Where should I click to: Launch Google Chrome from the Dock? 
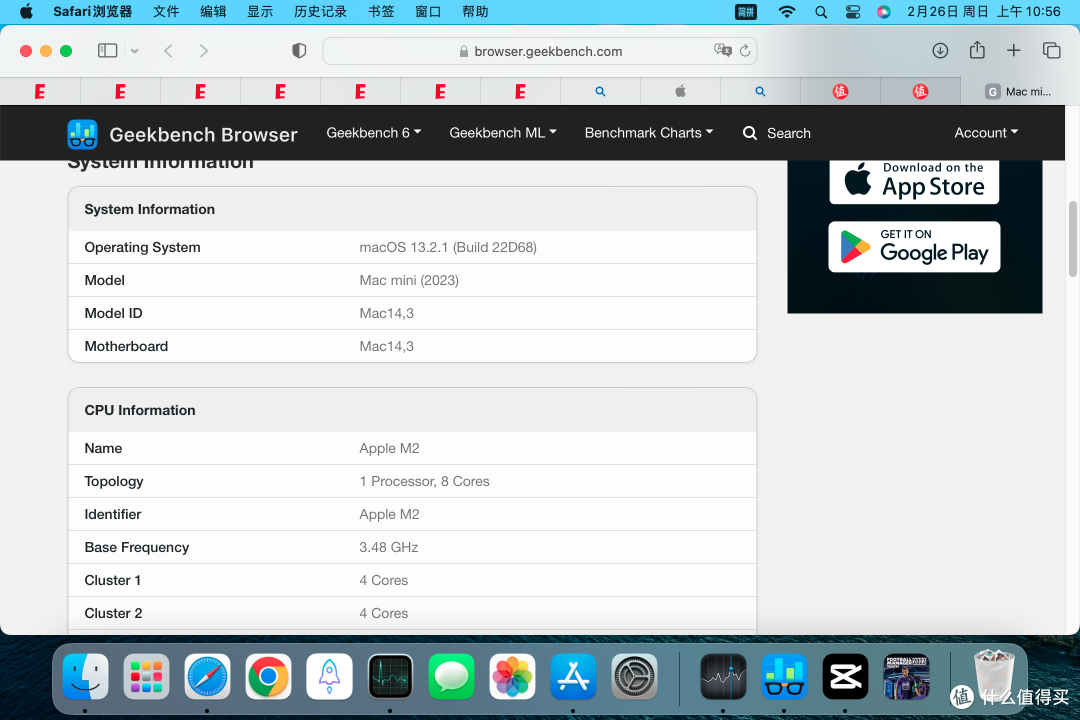[x=268, y=677]
